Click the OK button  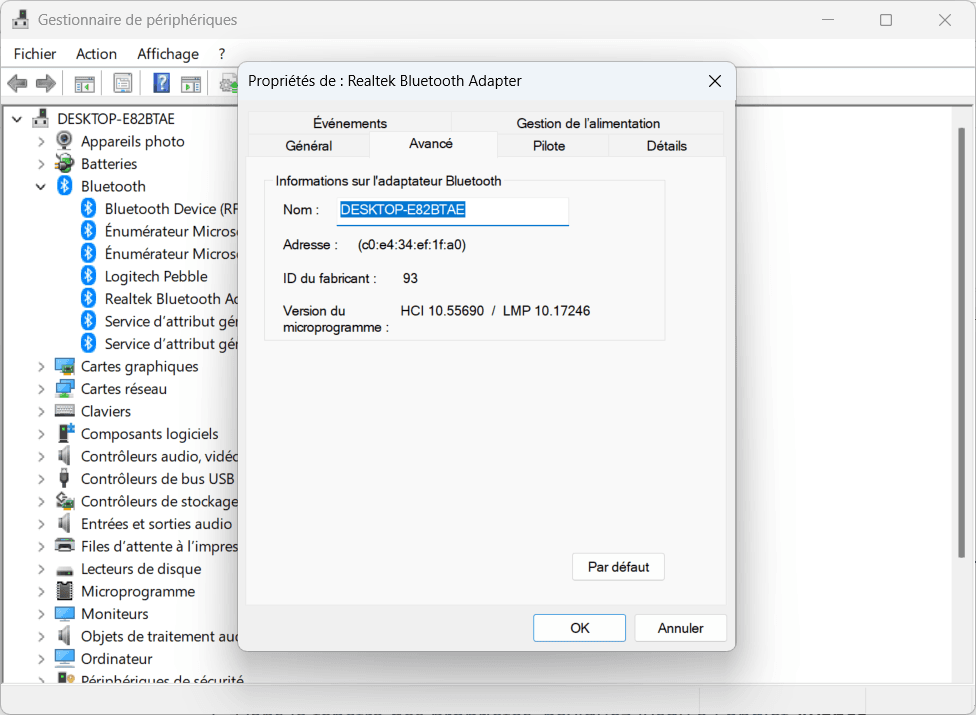[x=580, y=628]
